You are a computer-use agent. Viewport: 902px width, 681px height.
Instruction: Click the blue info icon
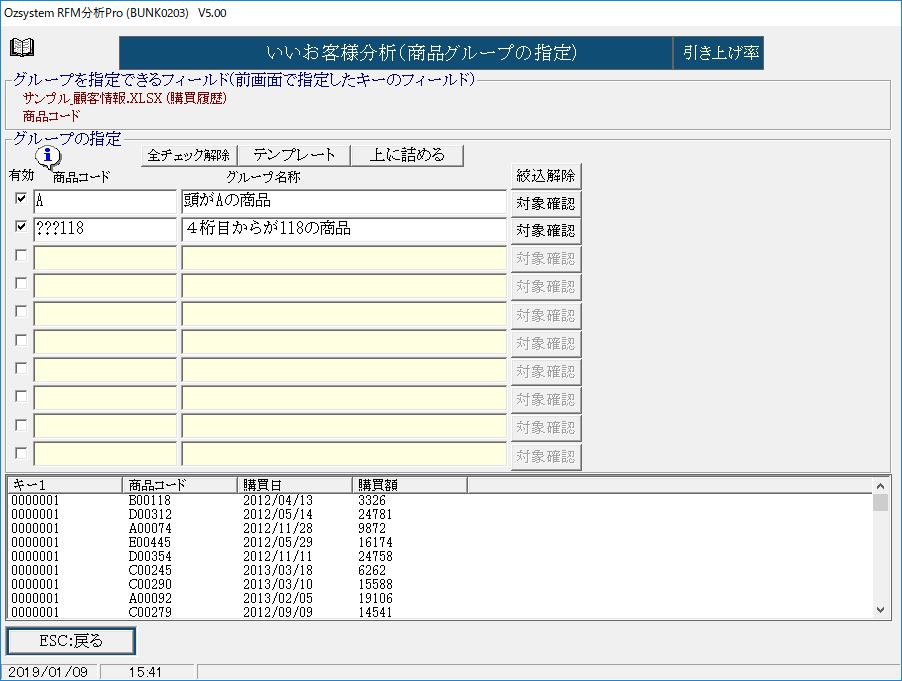(48, 157)
